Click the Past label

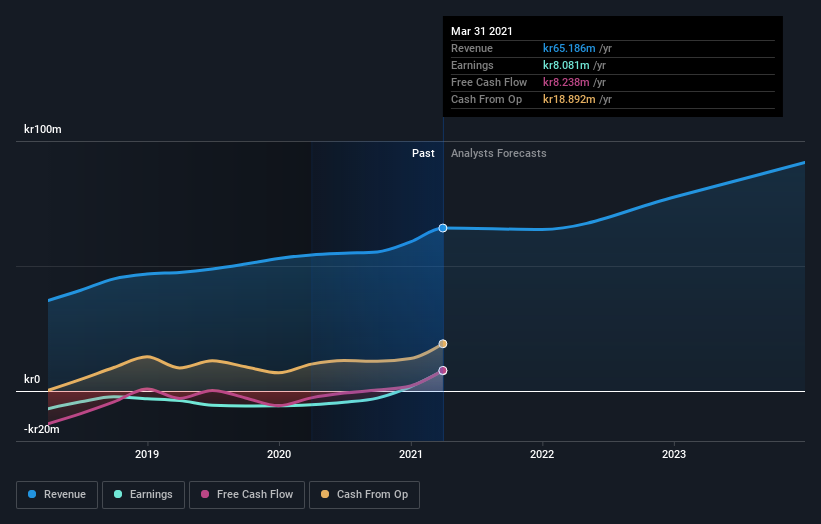423,153
